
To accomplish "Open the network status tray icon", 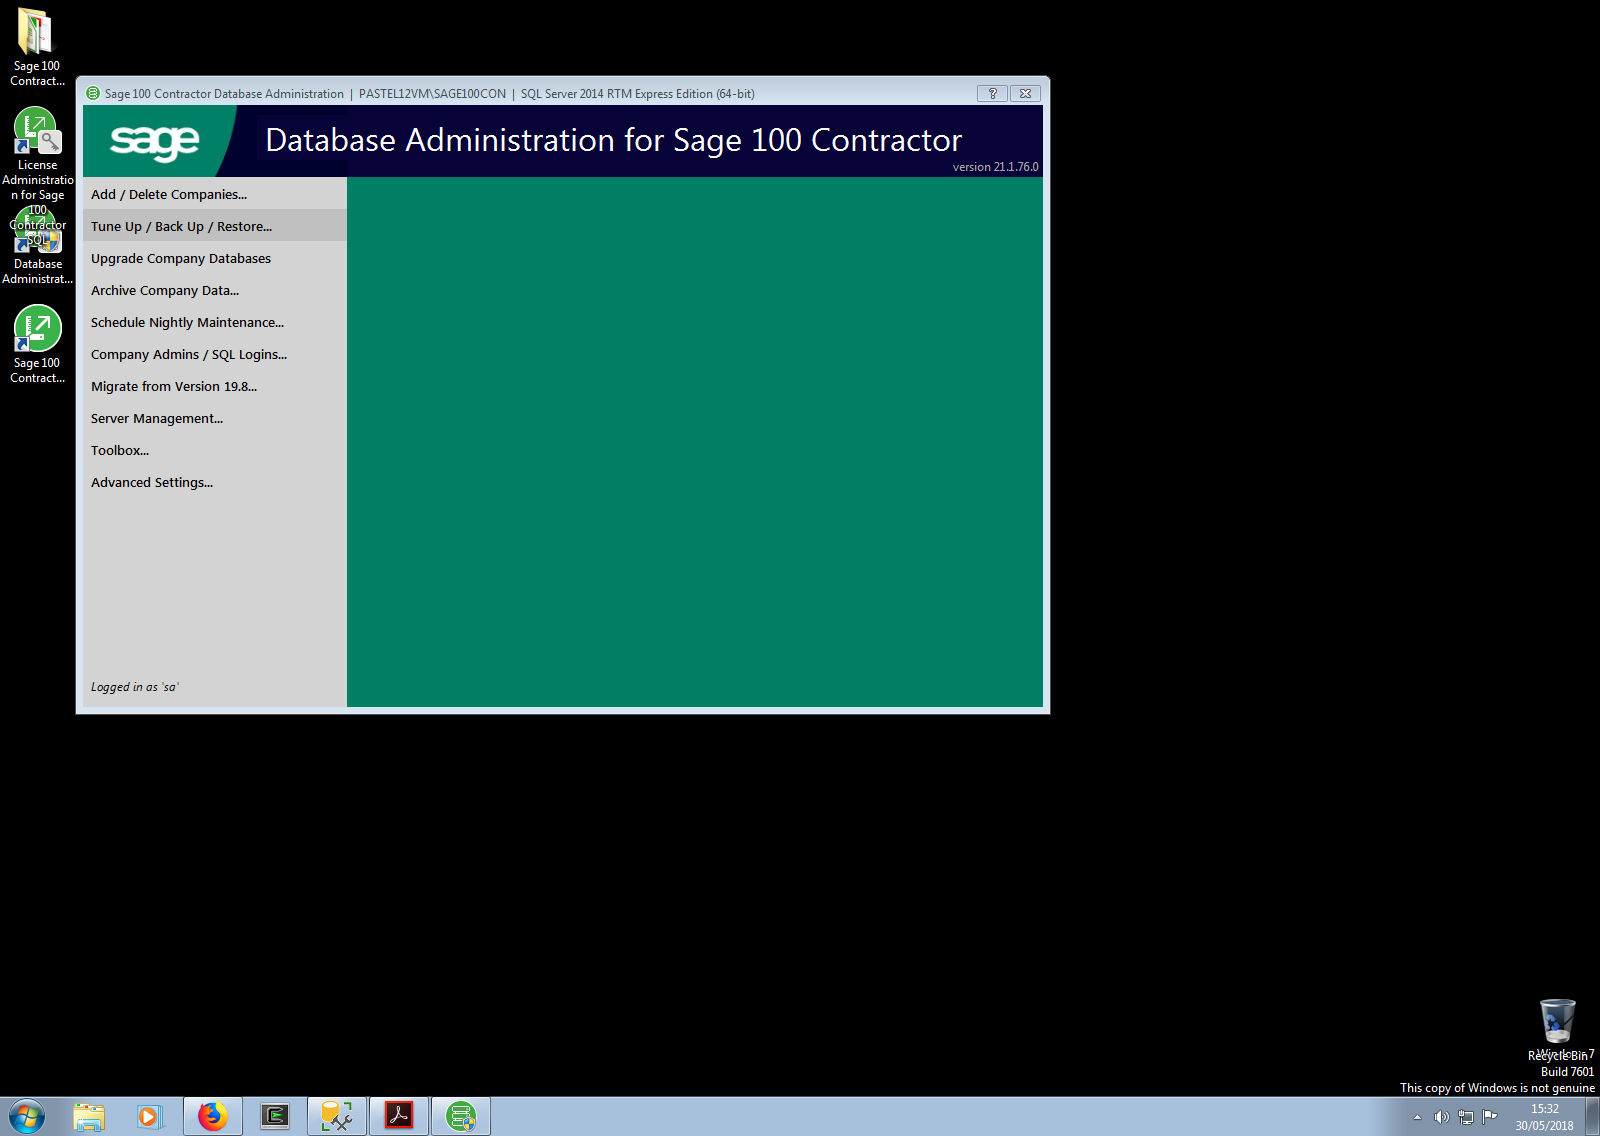I will [x=1466, y=1117].
